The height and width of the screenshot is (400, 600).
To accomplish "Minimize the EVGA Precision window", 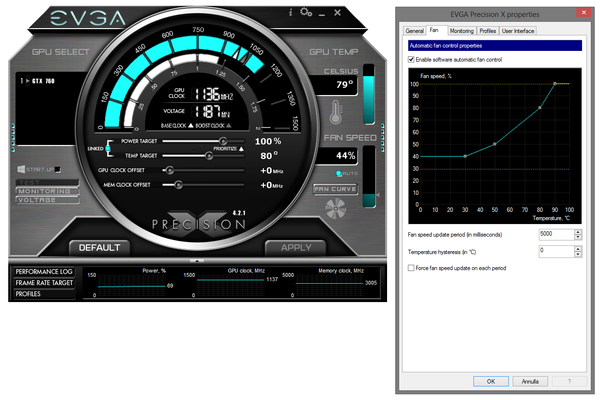I will [x=322, y=15].
